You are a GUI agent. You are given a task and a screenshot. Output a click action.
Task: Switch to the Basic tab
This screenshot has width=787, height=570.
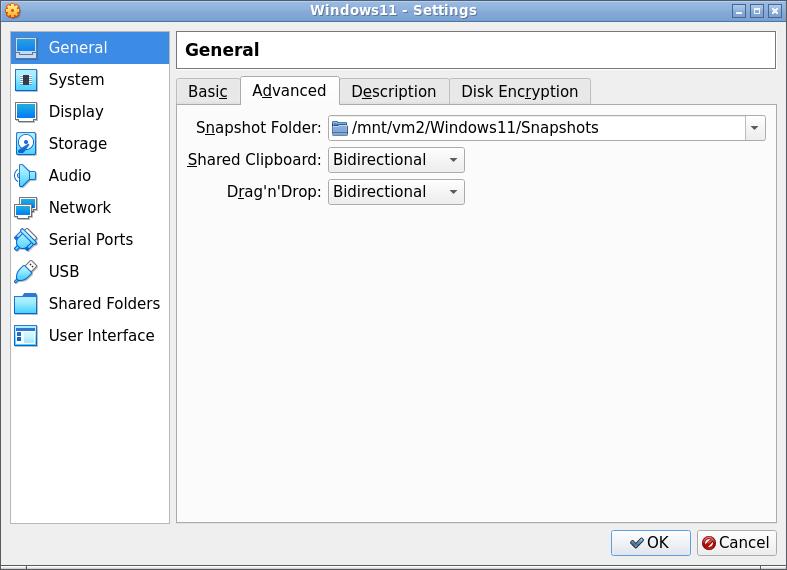tap(208, 92)
